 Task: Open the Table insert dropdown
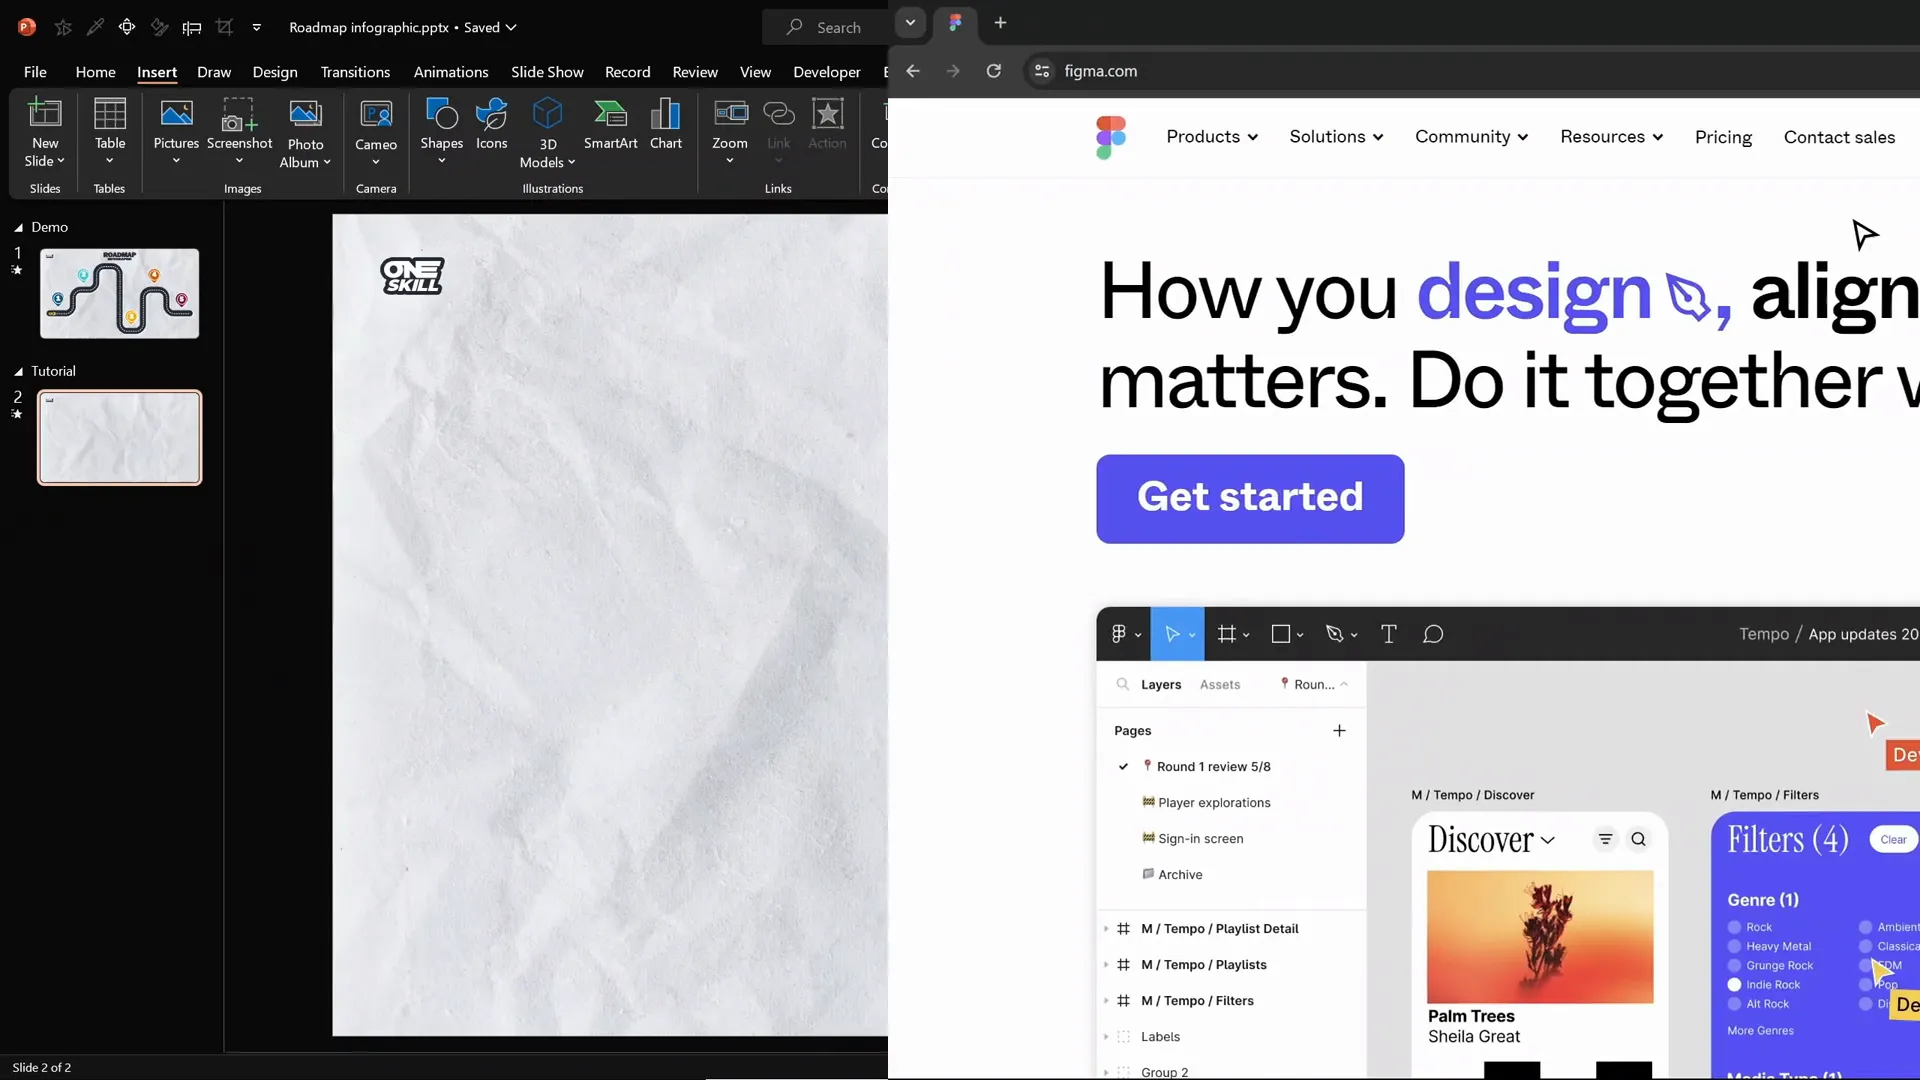(x=110, y=133)
